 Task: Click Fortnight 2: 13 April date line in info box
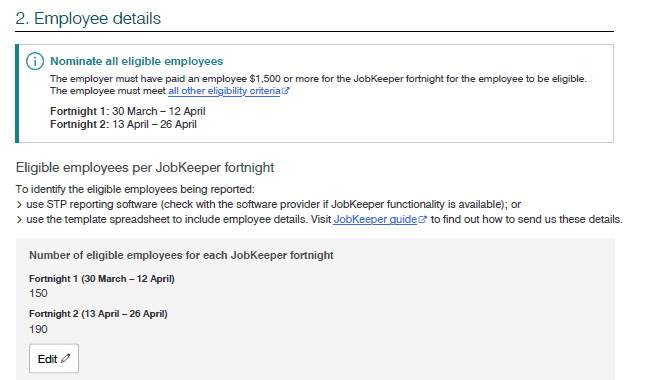coord(123,124)
